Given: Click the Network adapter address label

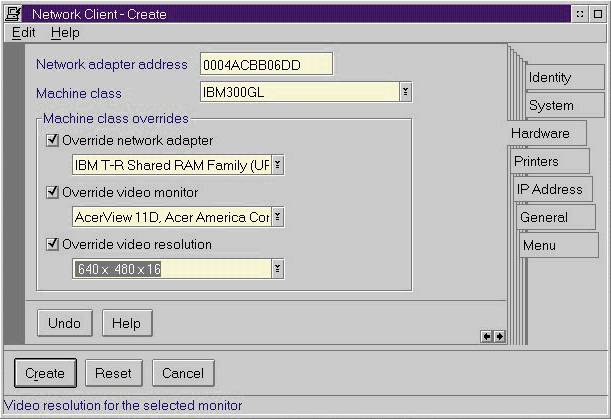Looking at the screenshot, I should pos(111,64).
